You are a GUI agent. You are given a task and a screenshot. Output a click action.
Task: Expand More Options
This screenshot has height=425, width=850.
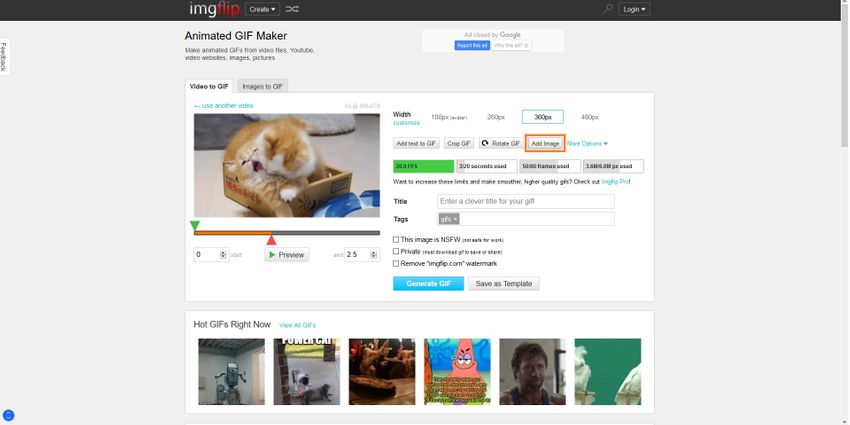(587, 144)
